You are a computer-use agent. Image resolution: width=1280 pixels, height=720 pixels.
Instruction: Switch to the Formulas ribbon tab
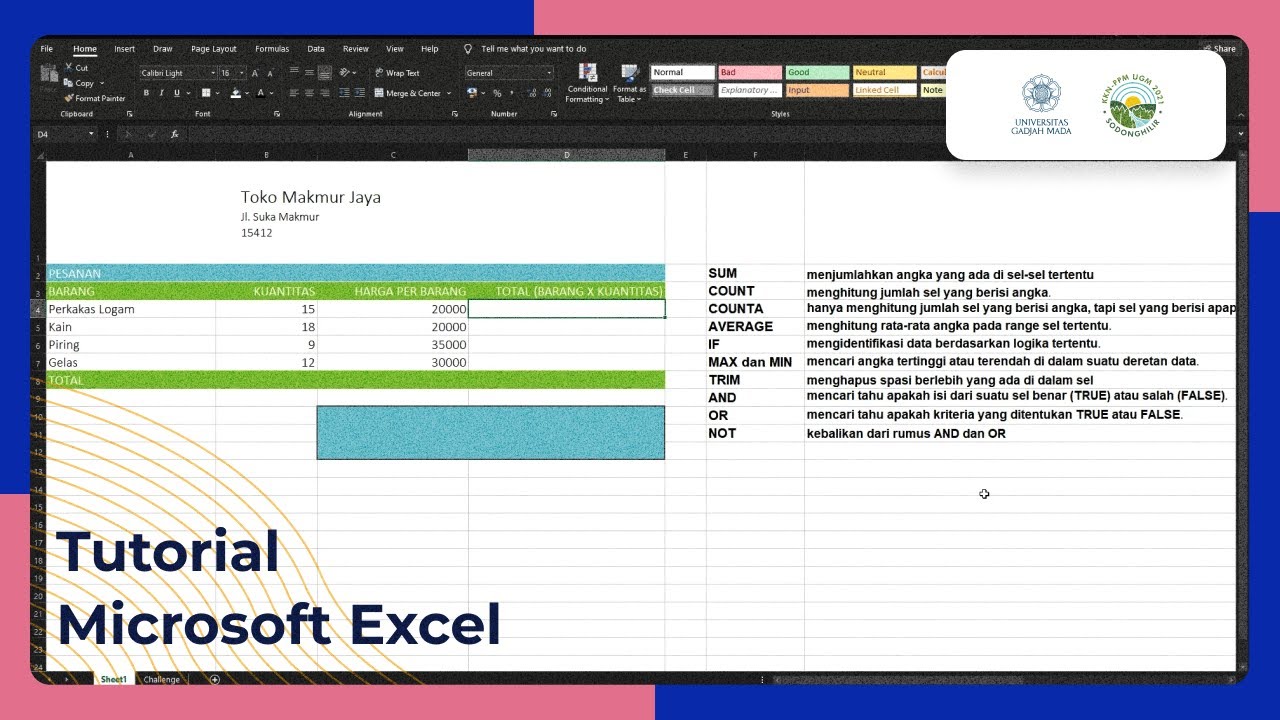click(x=272, y=49)
